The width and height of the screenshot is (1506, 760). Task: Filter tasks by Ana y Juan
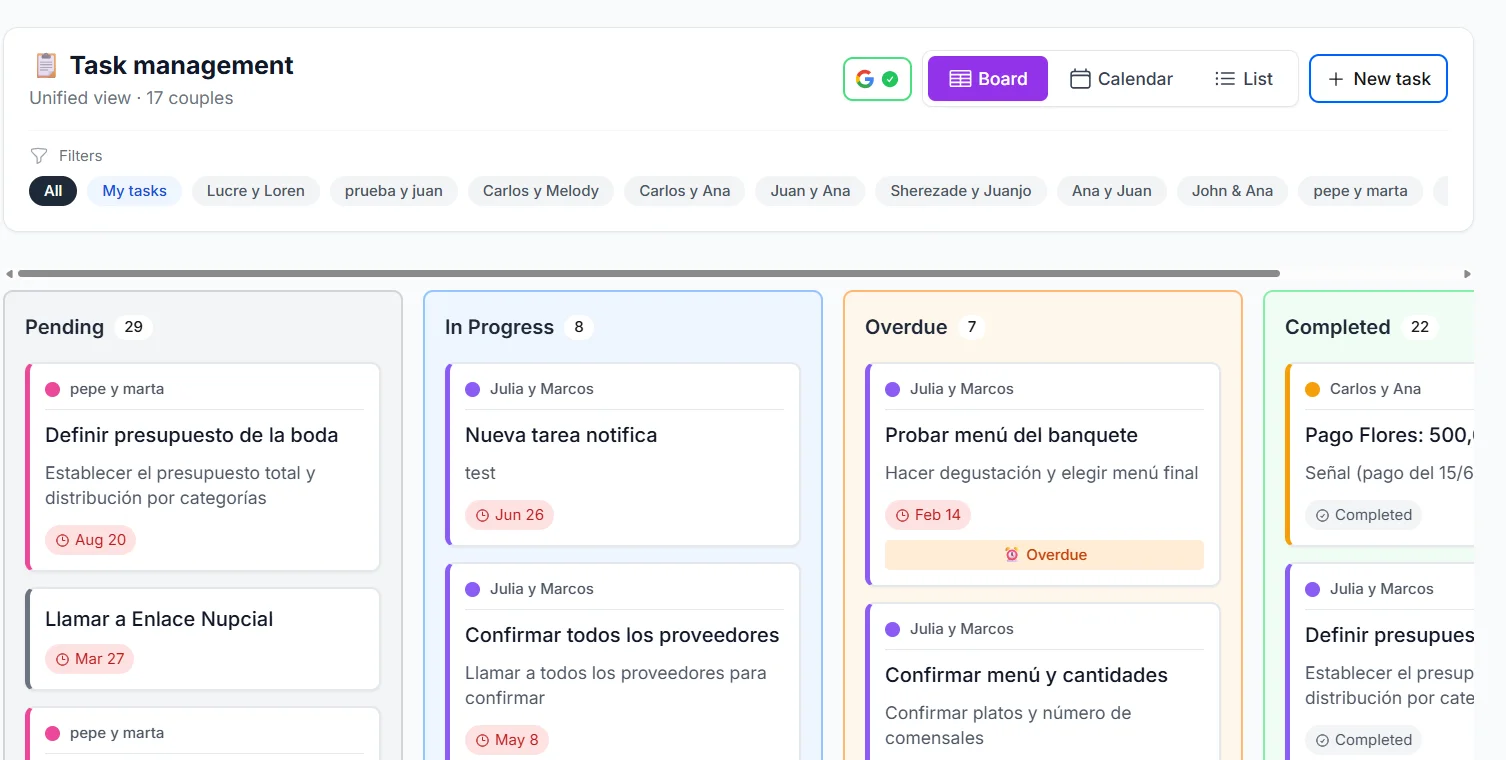tap(1112, 191)
